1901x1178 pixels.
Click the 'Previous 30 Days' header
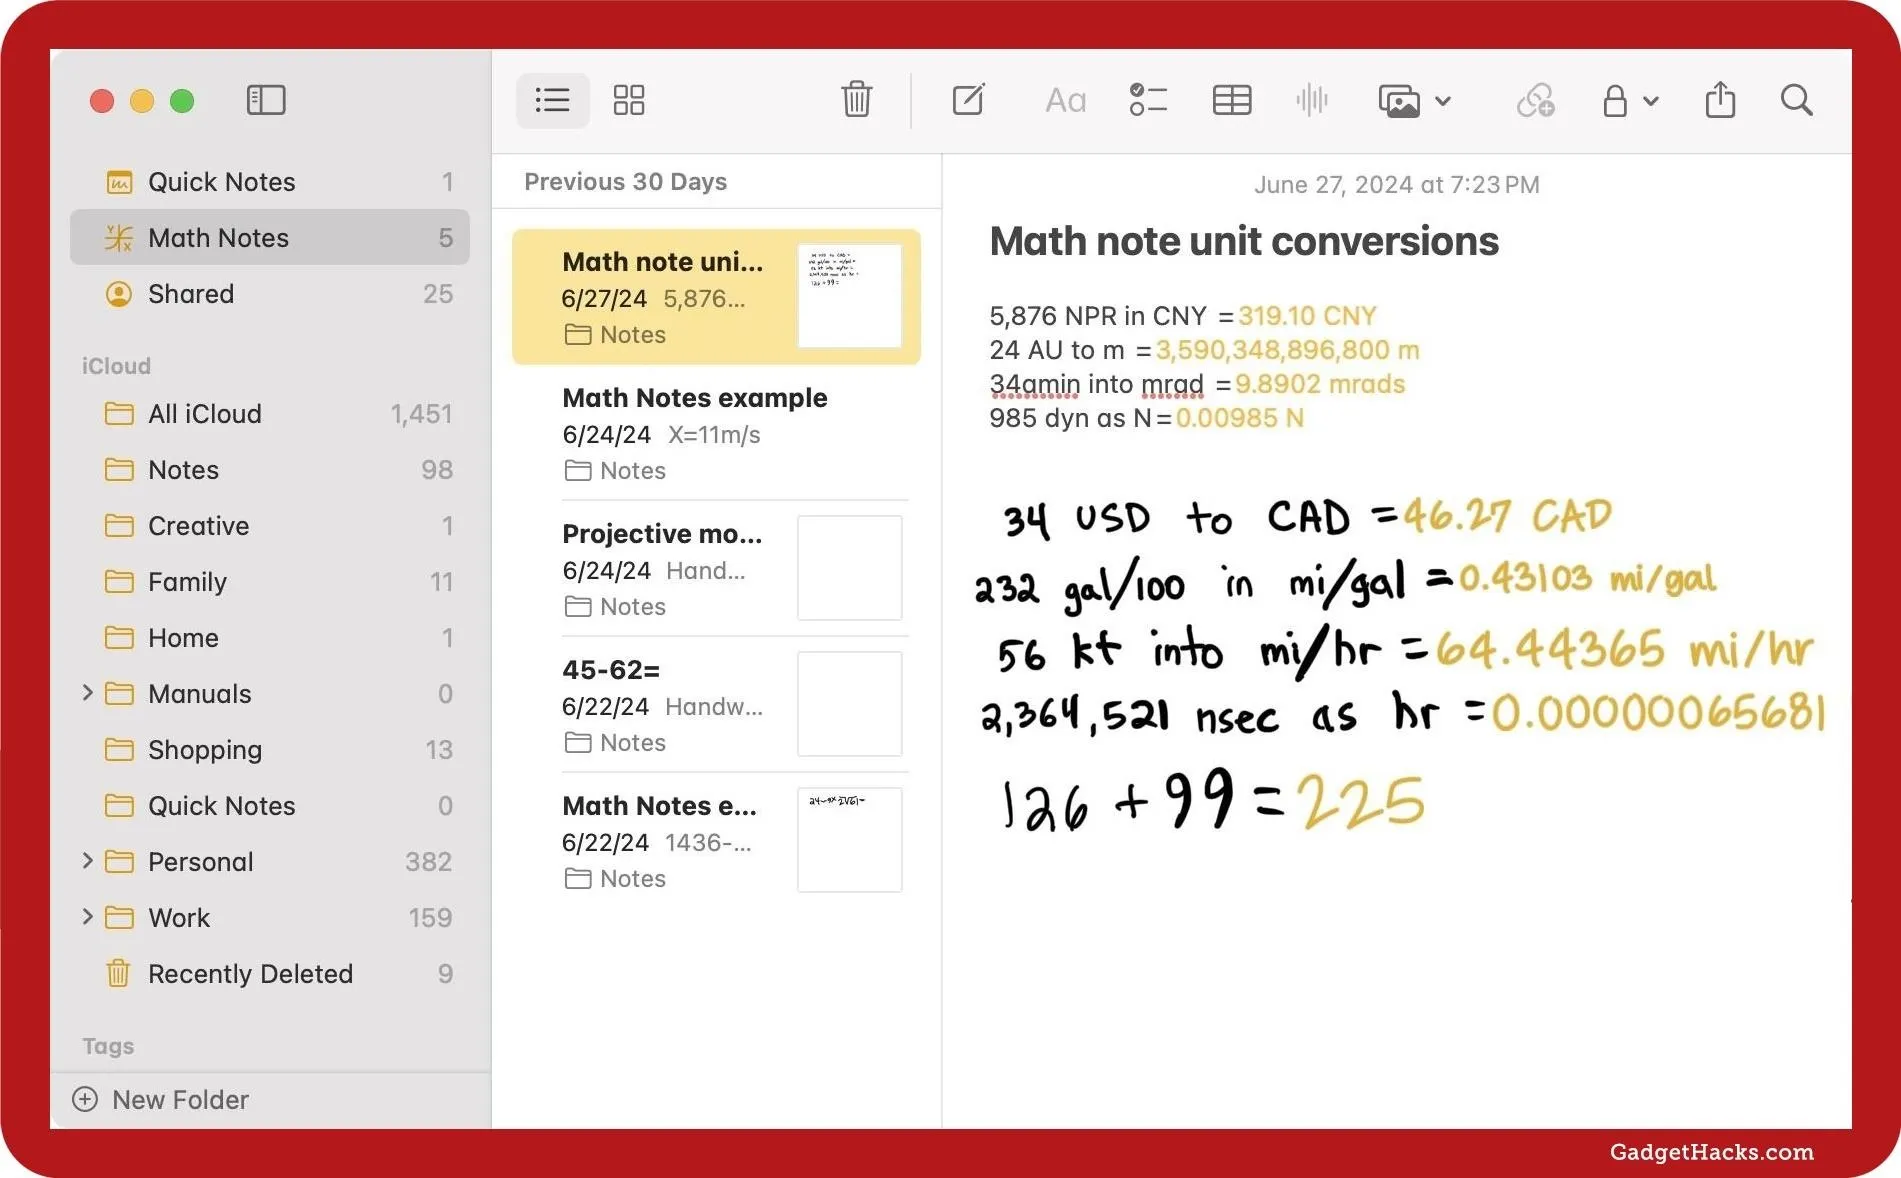pos(626,182)
